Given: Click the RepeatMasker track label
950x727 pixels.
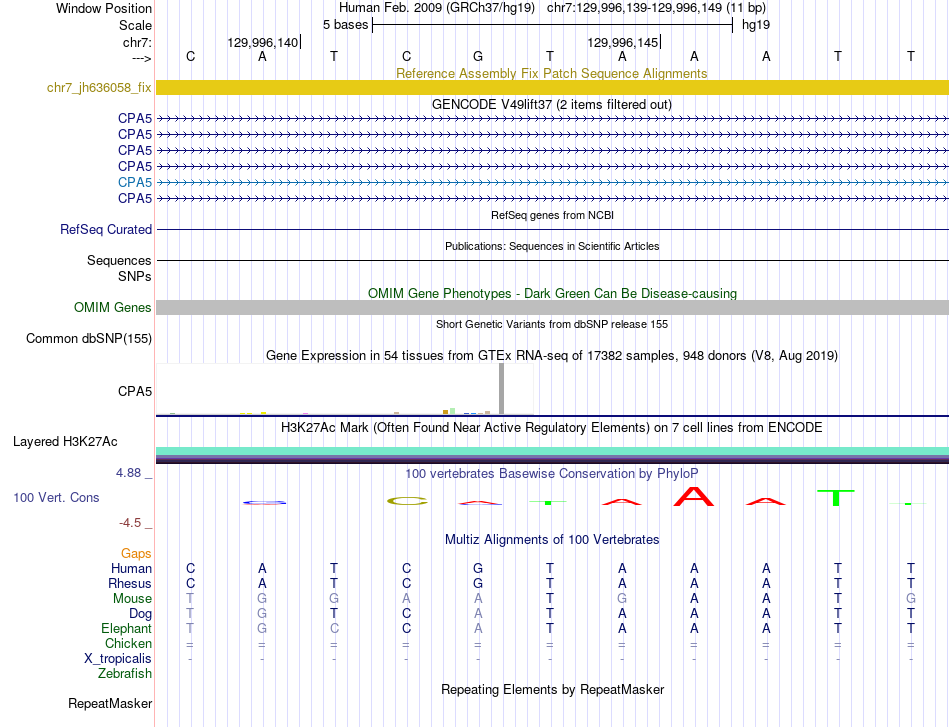Looking at the screenshot, I should [x=110, y=703].
